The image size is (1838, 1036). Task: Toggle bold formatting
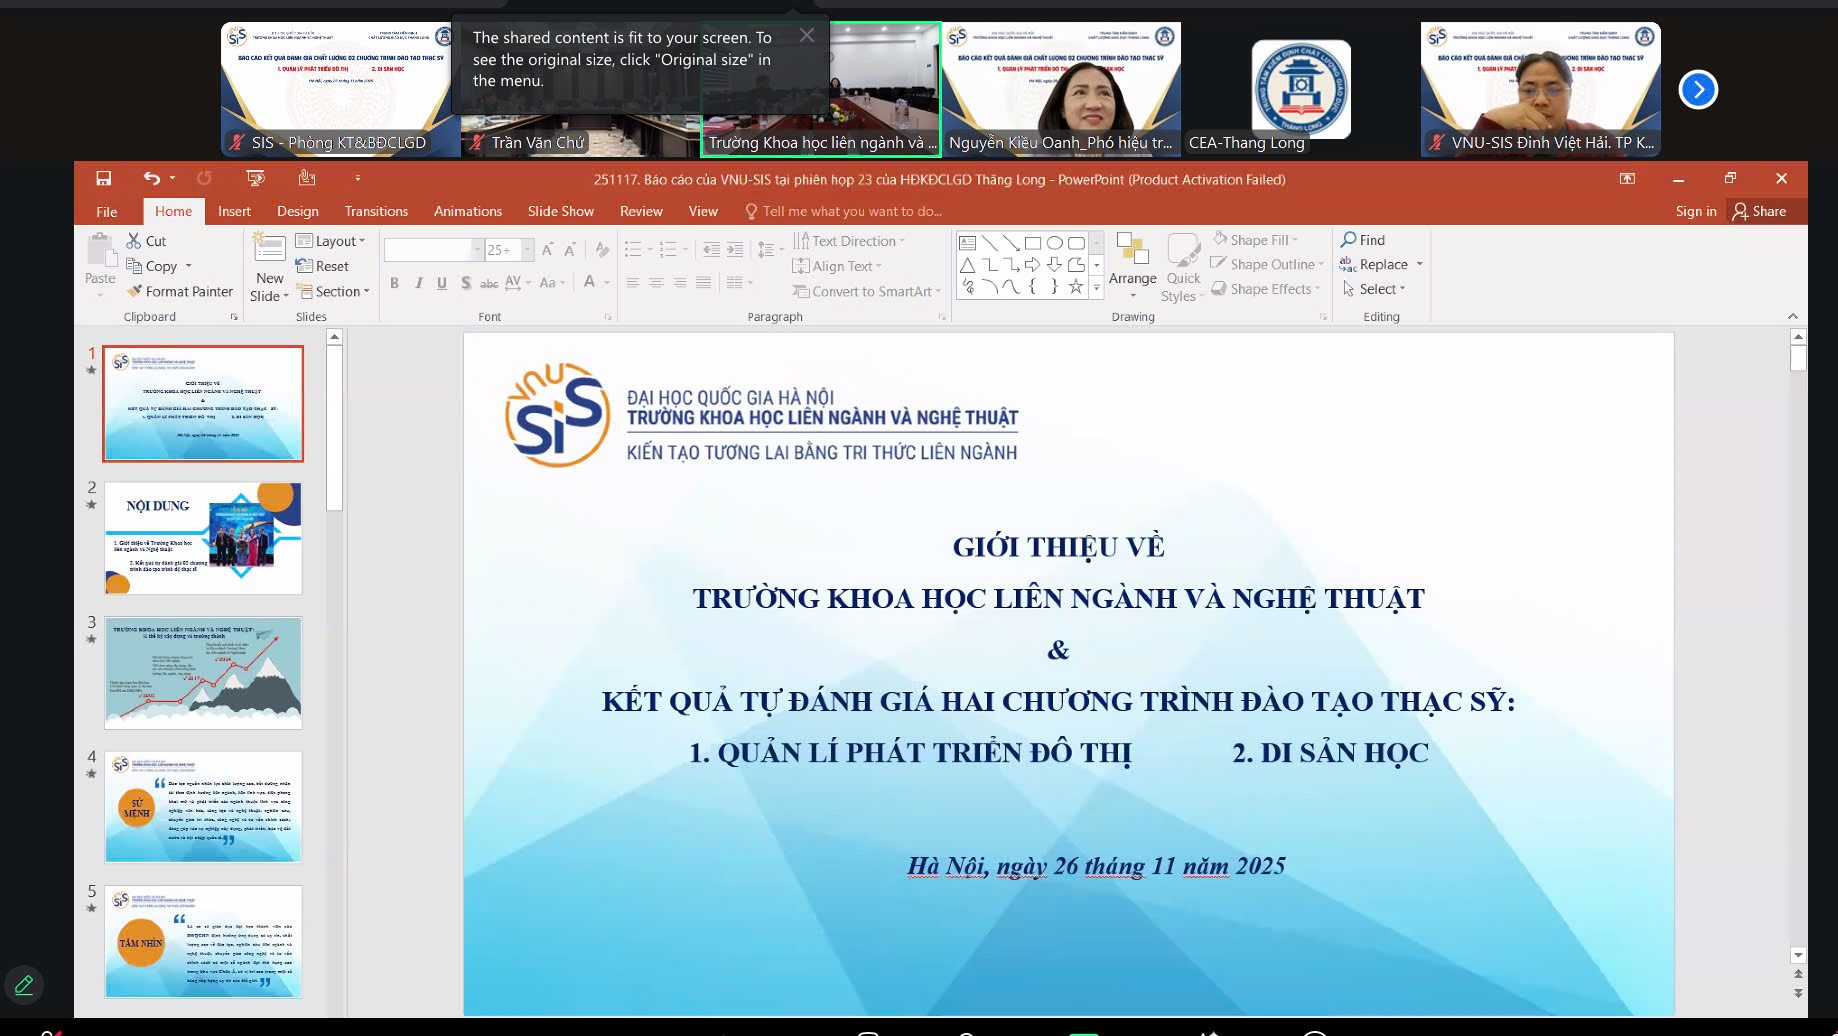click(x=394, y=283)
